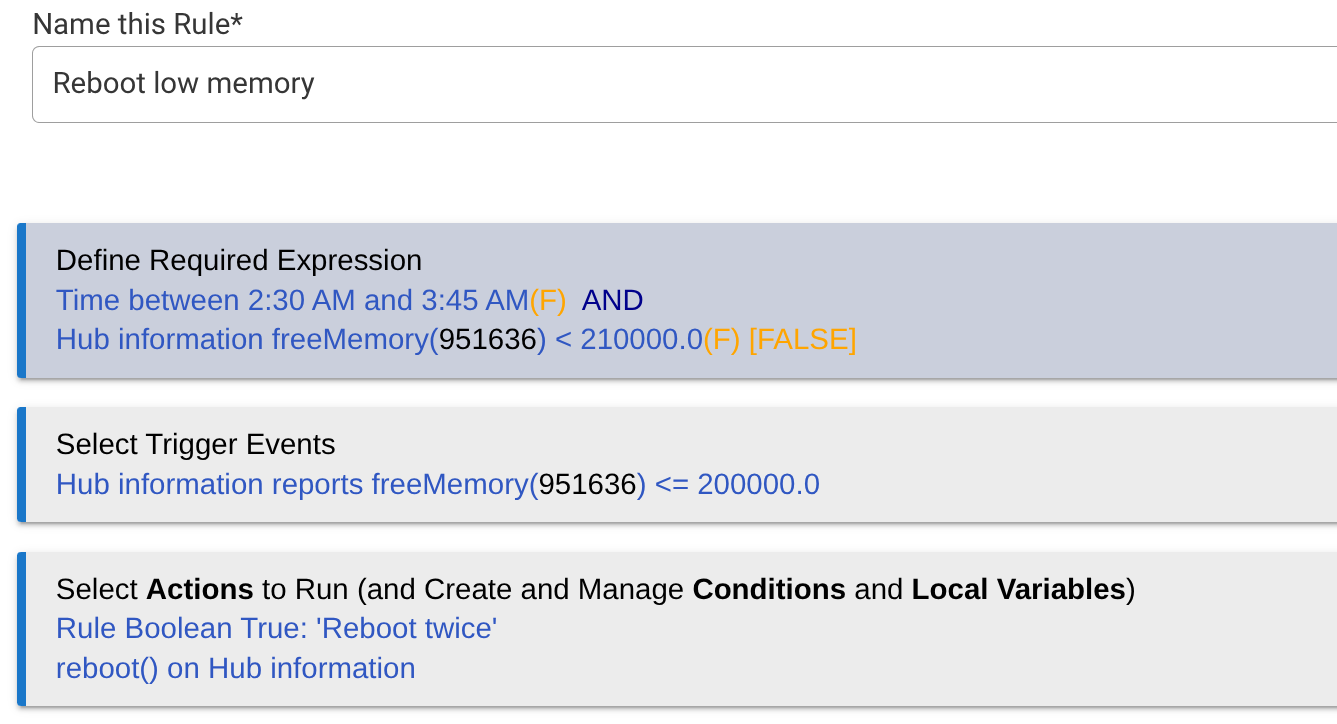Open the Select Trigger Events section
This screenshot has height=724, width=1337.
(x=196, y=445)
